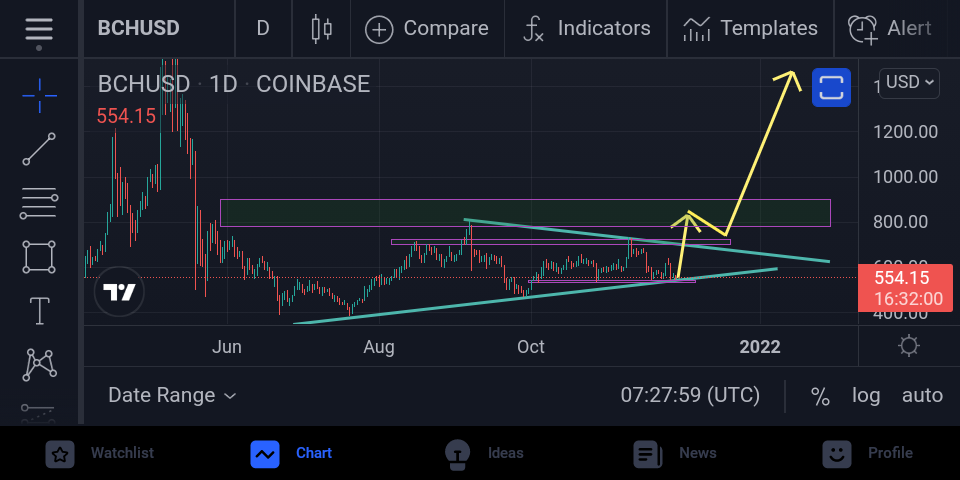
Task: Switch to the Ideas tab
Action: point(484,454)
